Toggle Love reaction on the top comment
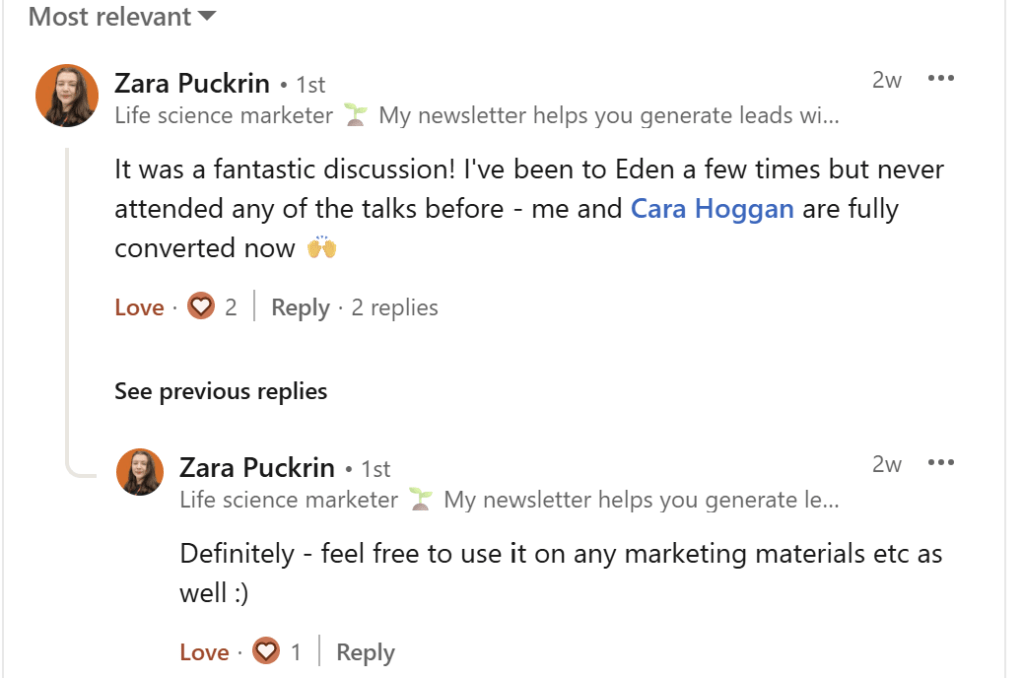1023x678 pixels. 139,307
